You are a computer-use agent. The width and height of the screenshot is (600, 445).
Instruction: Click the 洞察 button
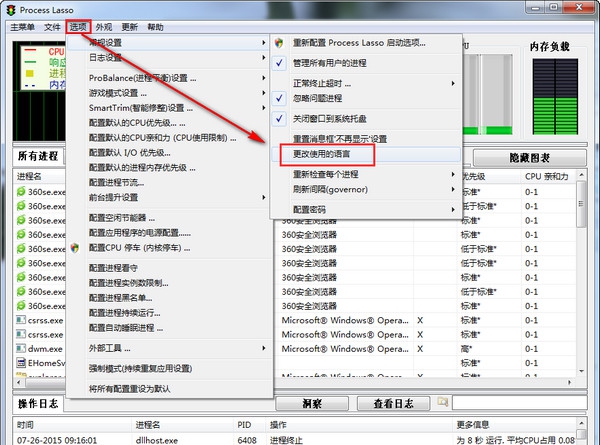(312, 403)
